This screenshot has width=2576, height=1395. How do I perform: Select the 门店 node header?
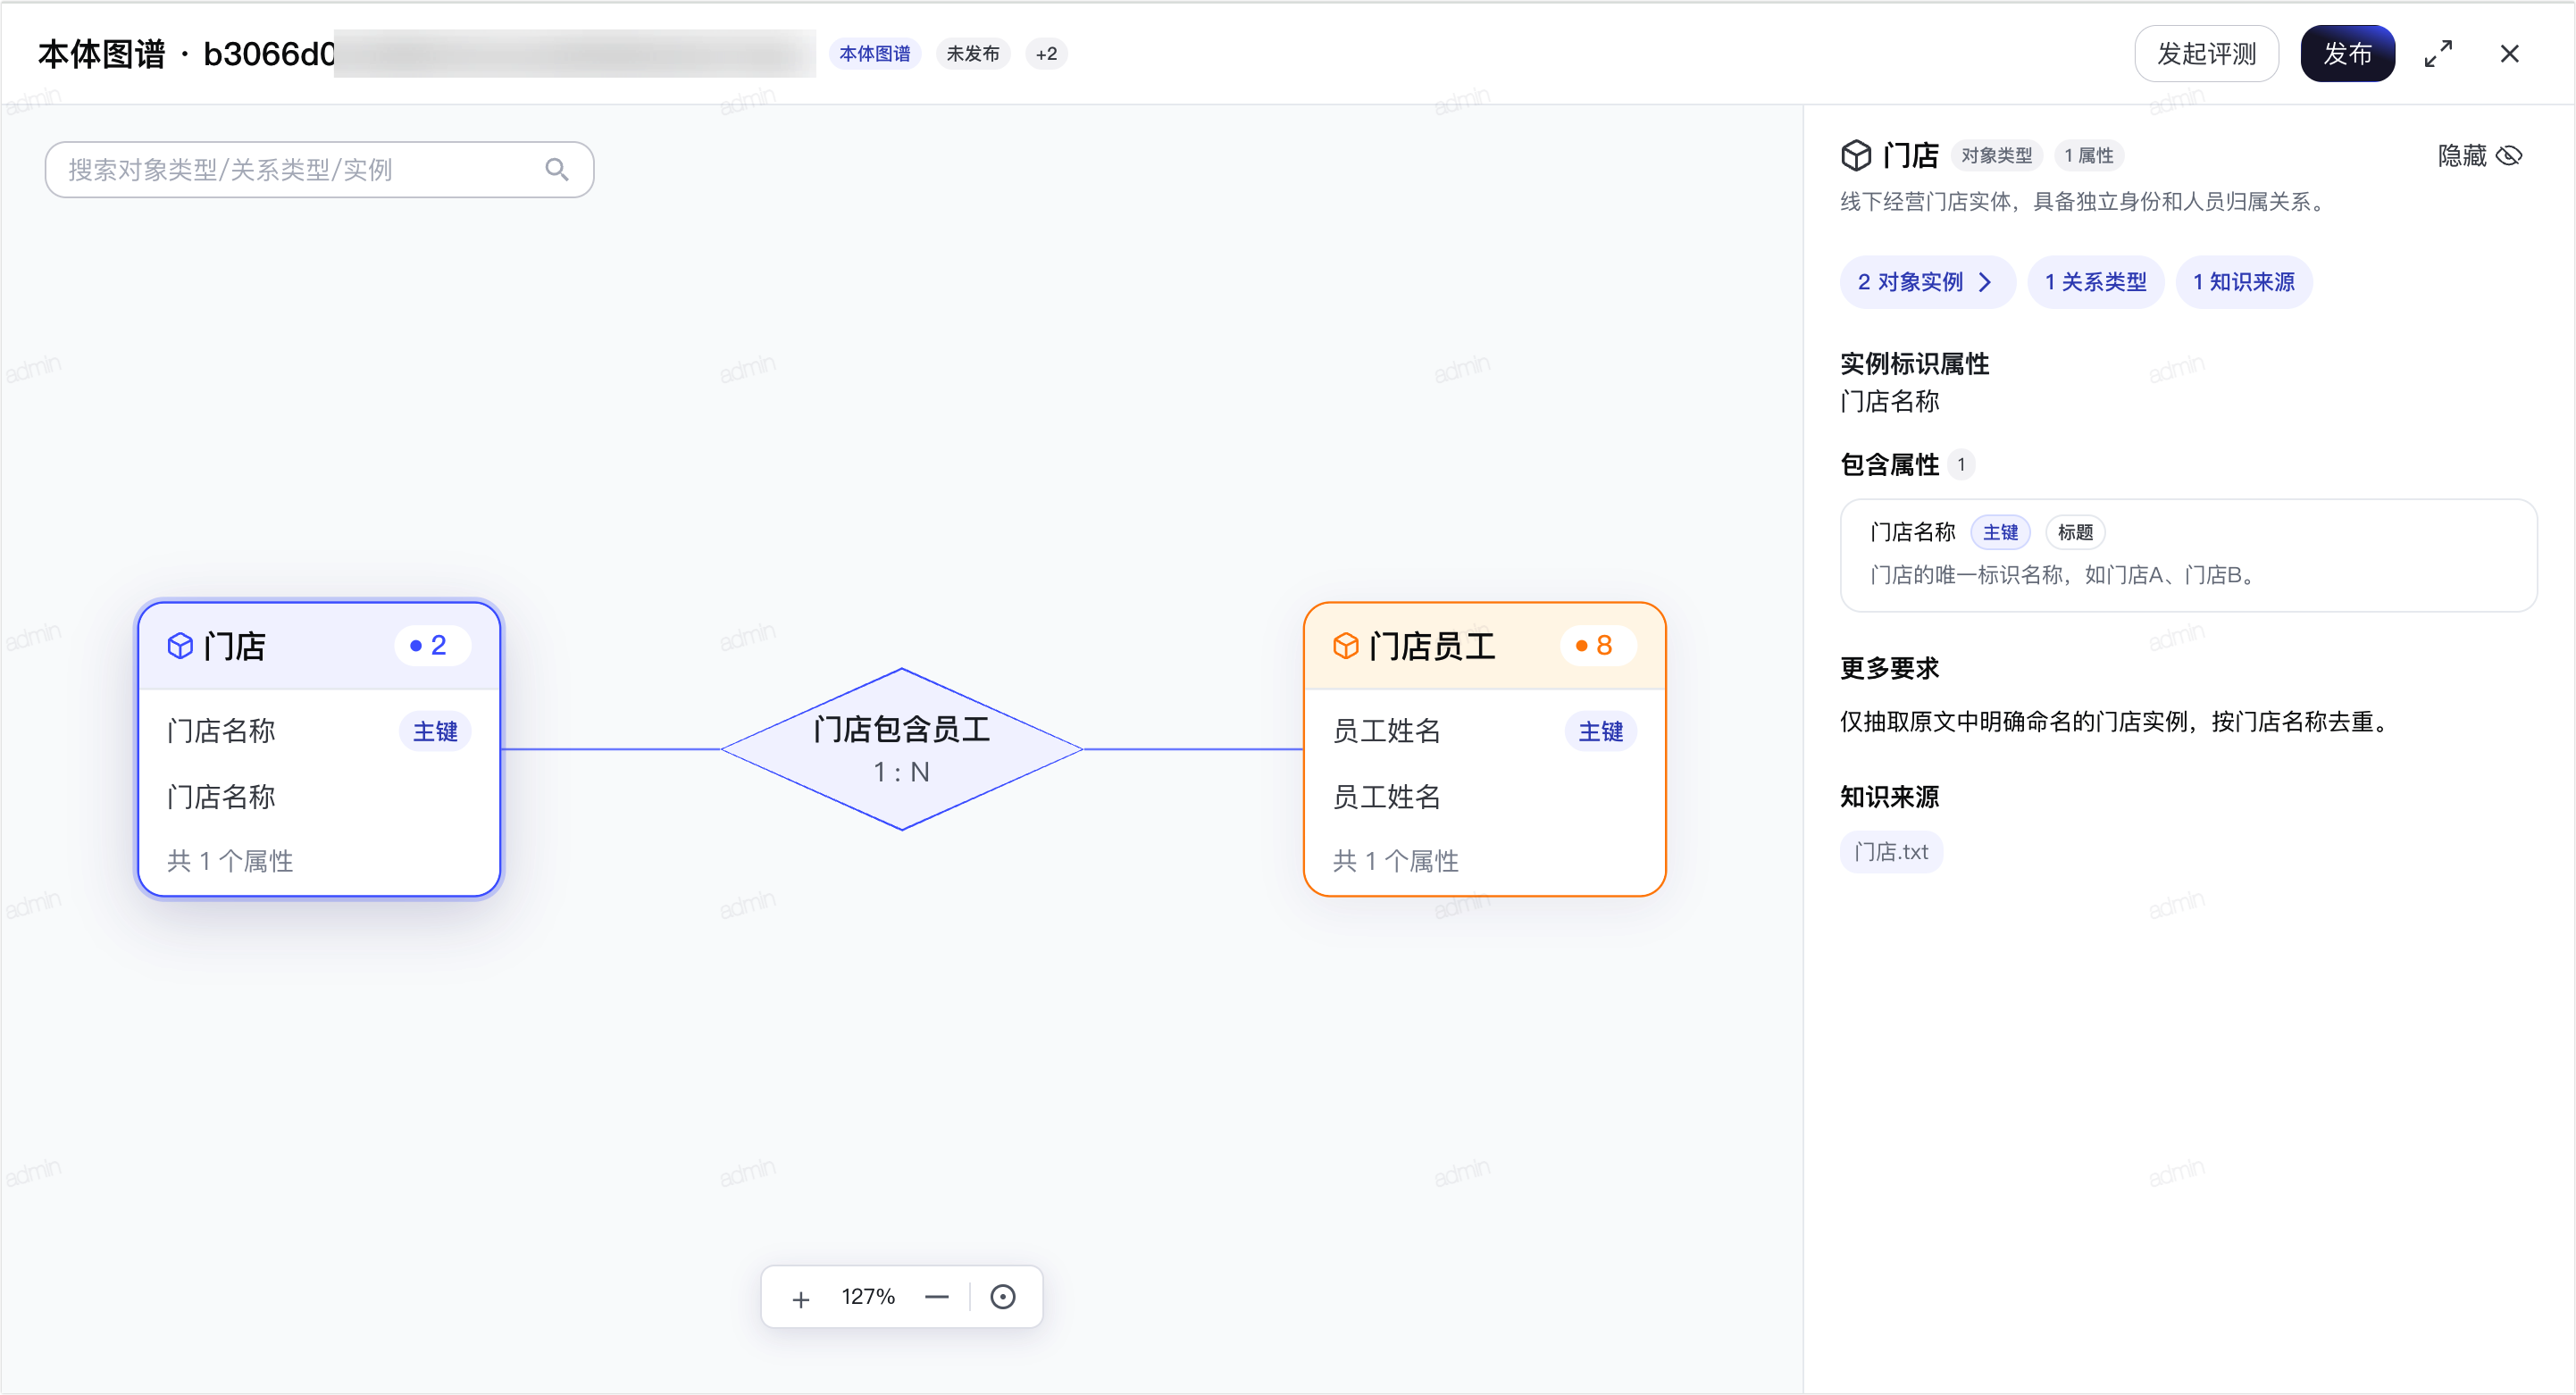coord(319,646)
